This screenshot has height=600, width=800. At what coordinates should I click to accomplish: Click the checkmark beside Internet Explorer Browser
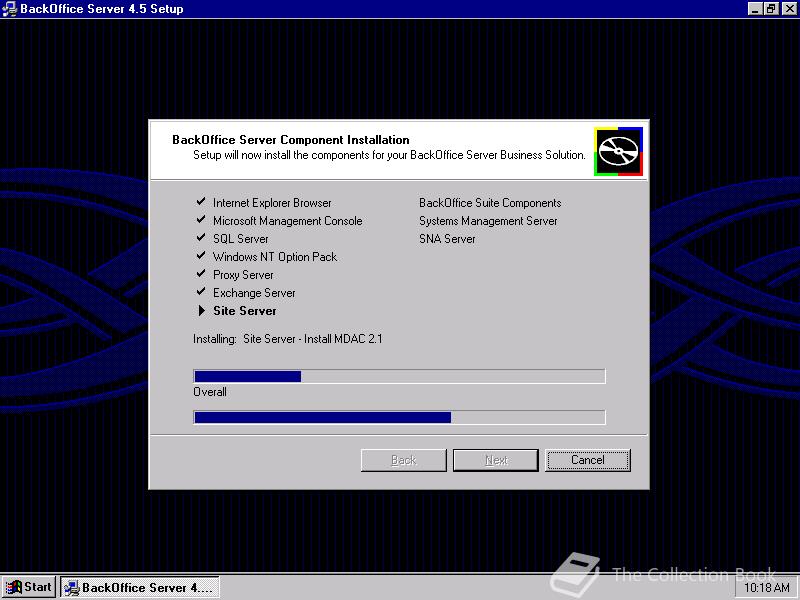tap(201, 202)
